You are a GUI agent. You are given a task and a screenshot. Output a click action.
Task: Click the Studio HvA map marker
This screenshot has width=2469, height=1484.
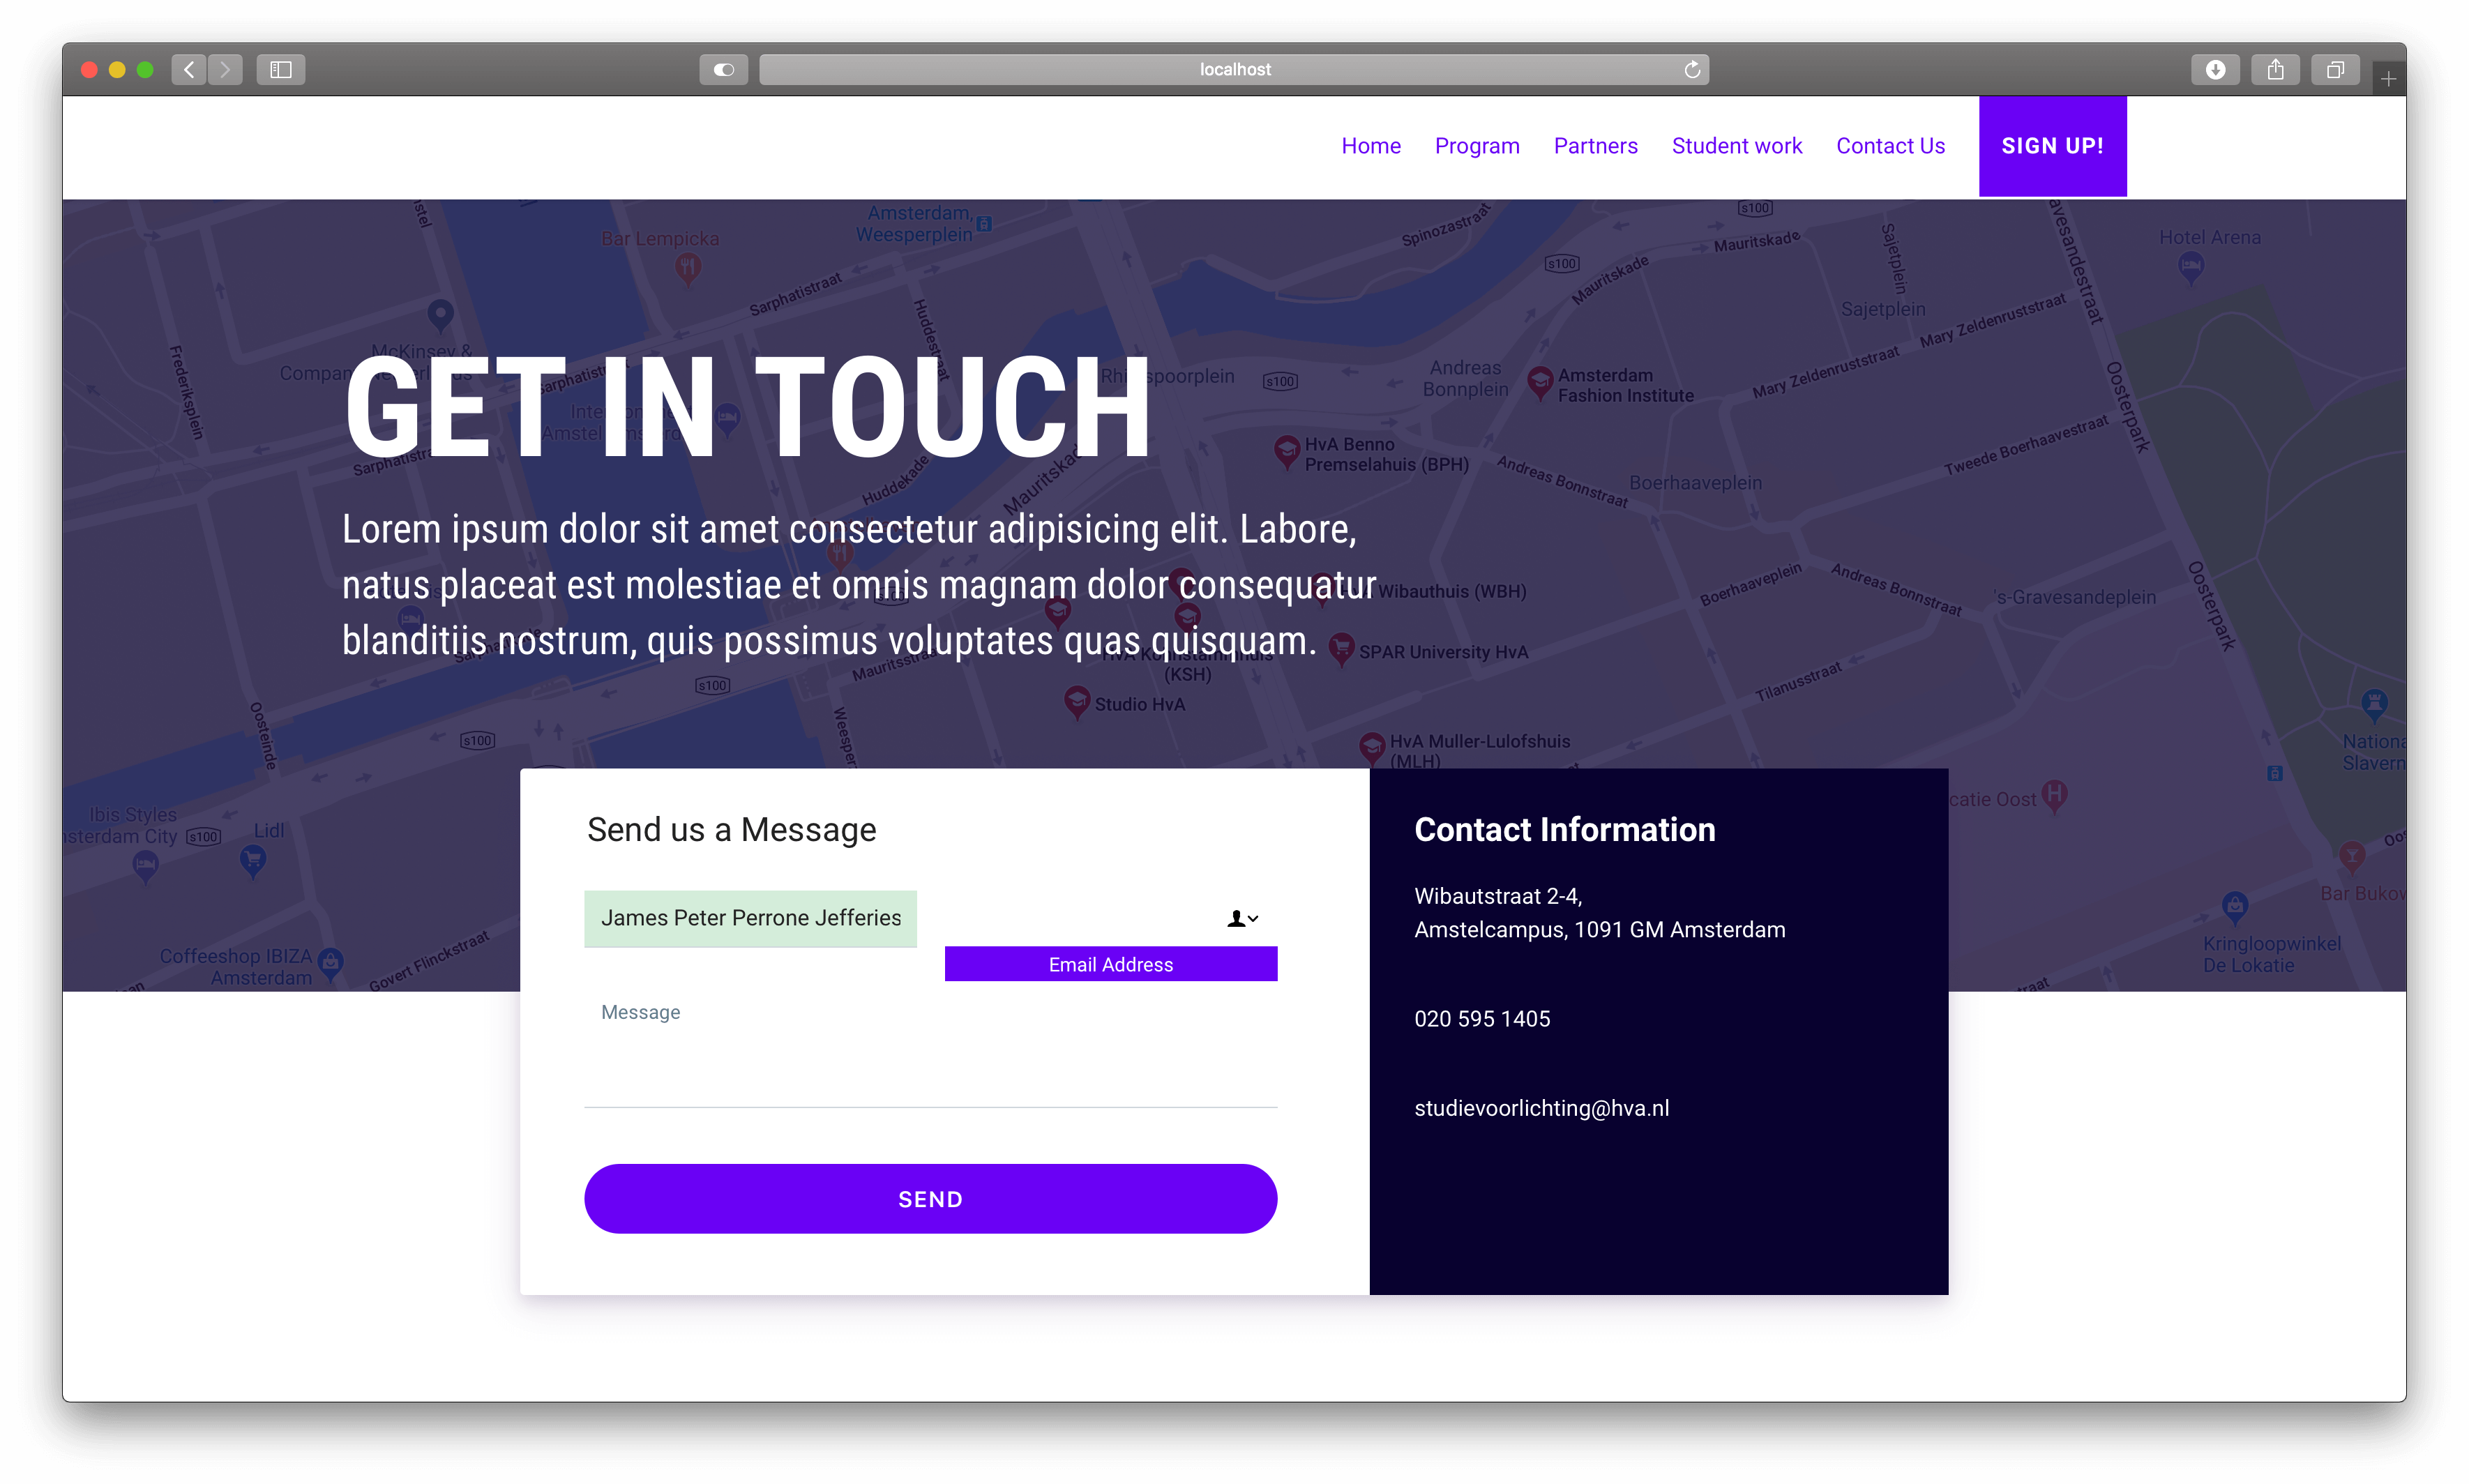point(1076,701)
